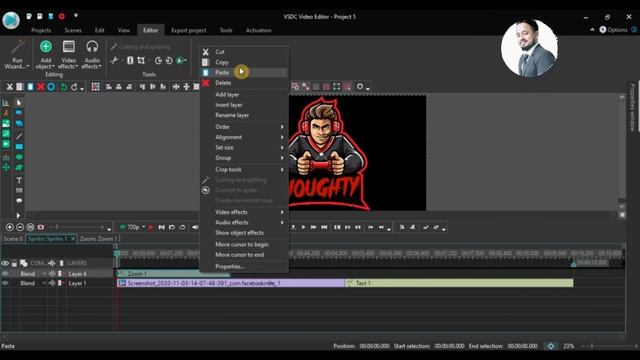The width and height of the screenshot is (640, 360).
Task: Select the speech bubble tooltip tool
Action: click(19, 200)
